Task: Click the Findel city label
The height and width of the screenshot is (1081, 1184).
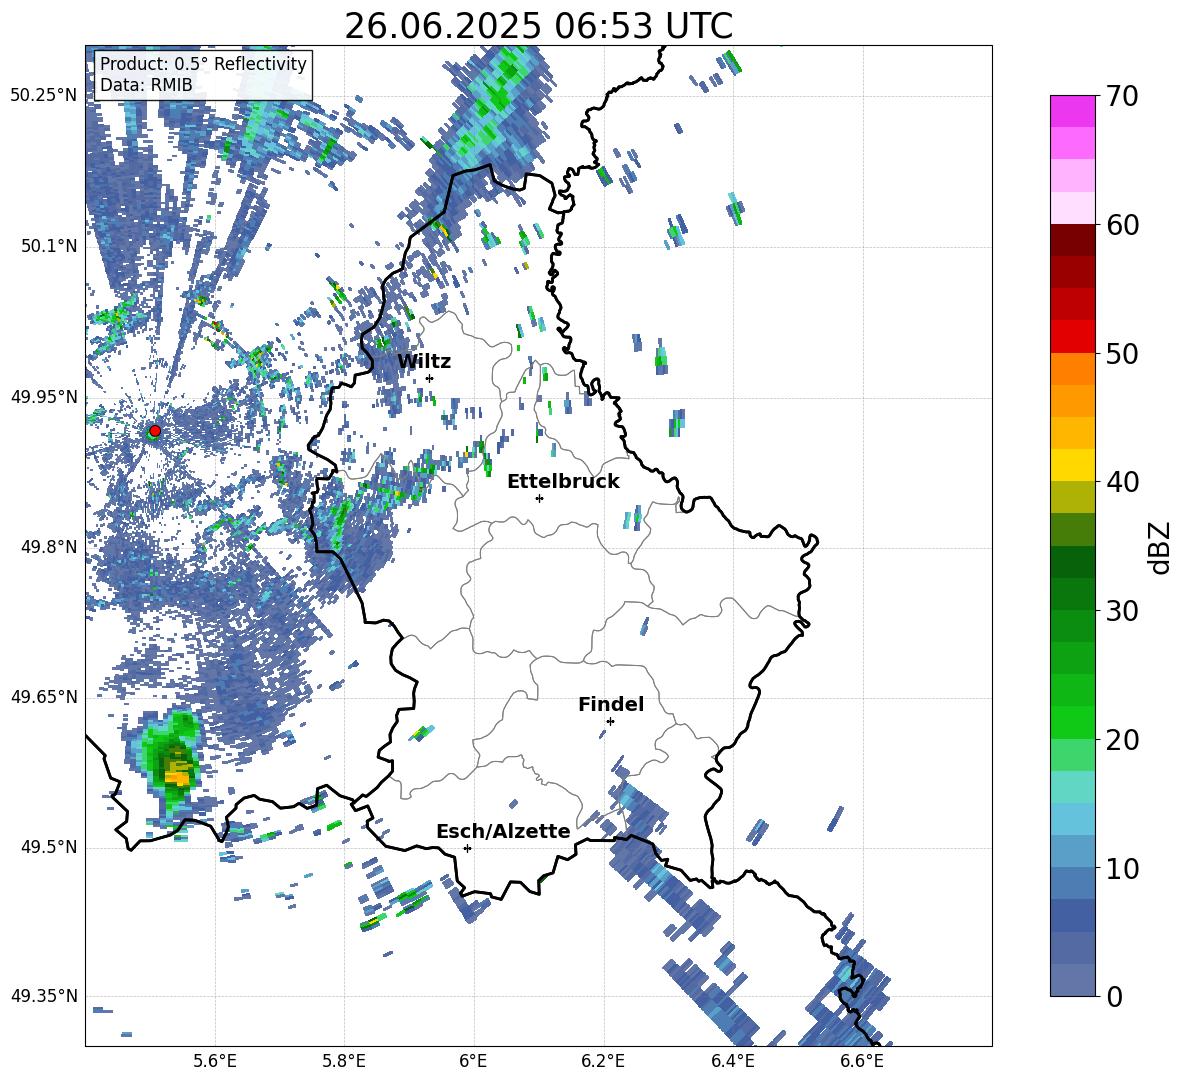Action: click(611, 704)
